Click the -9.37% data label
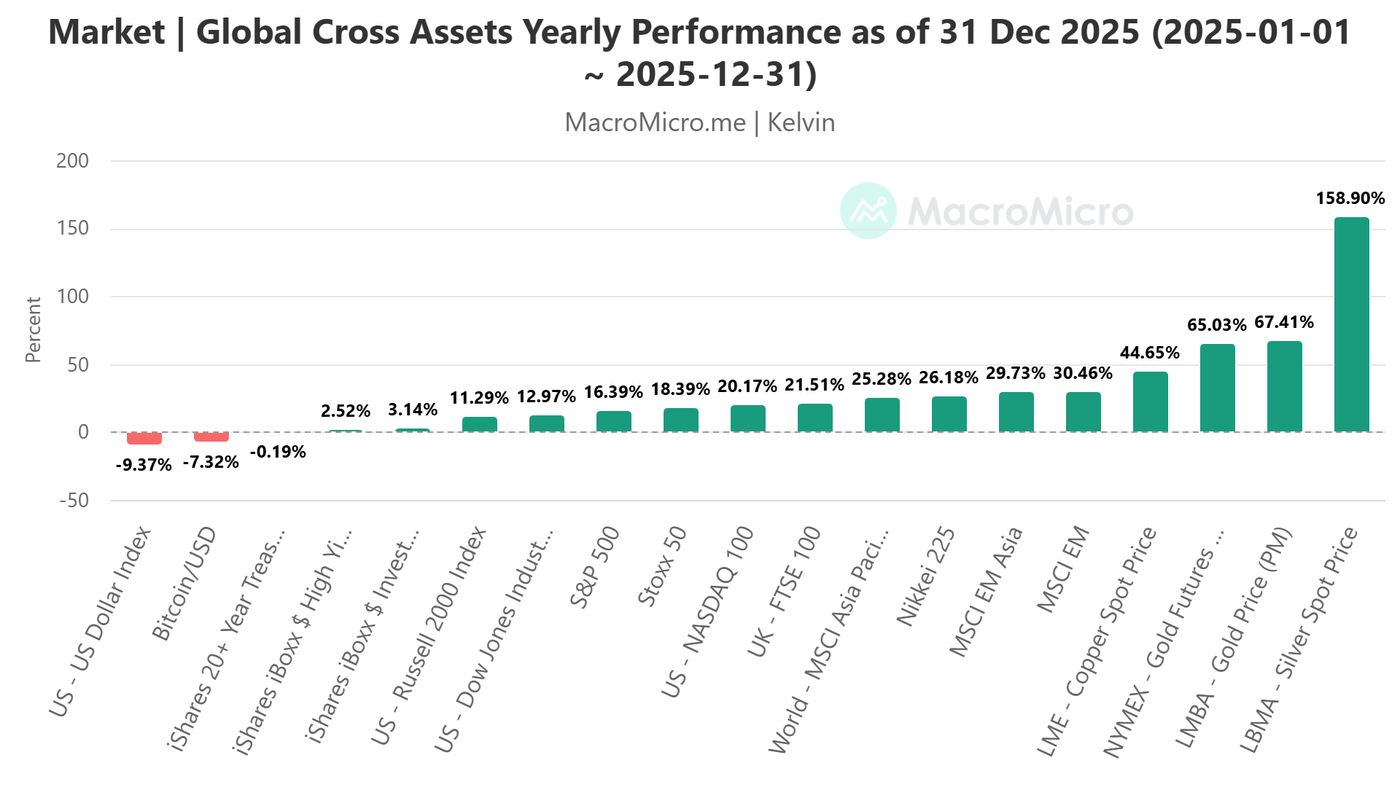The width and height of the screenshot is (1400, 787). 144,464
